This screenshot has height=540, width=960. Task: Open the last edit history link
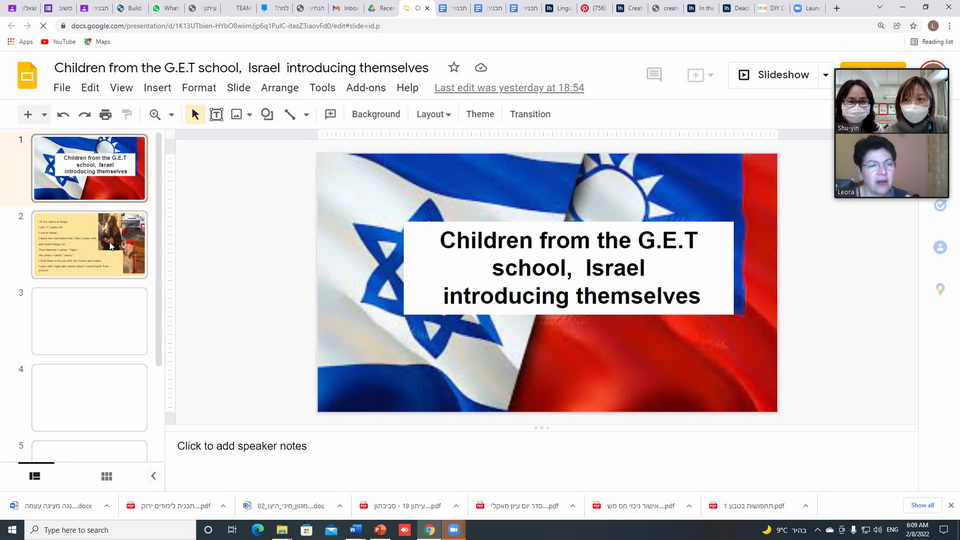tap(509, 88)
